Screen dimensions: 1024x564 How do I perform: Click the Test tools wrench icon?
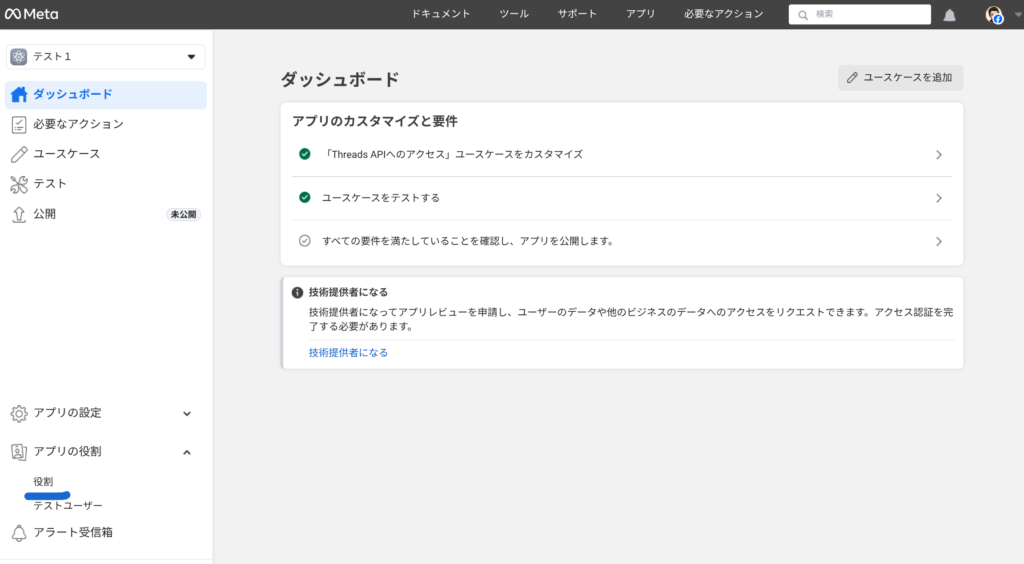tap(18, 184)
